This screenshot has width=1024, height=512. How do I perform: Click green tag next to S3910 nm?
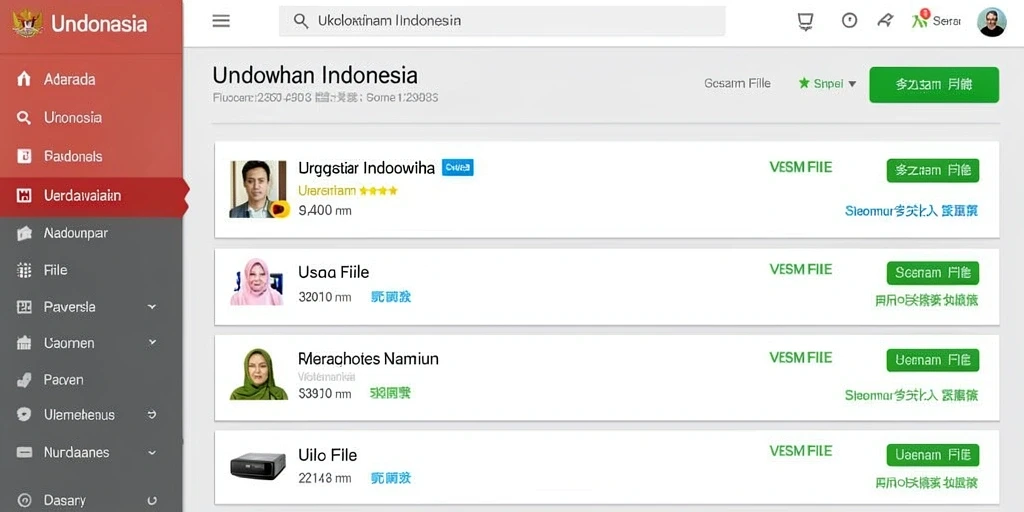click(391, 393)
